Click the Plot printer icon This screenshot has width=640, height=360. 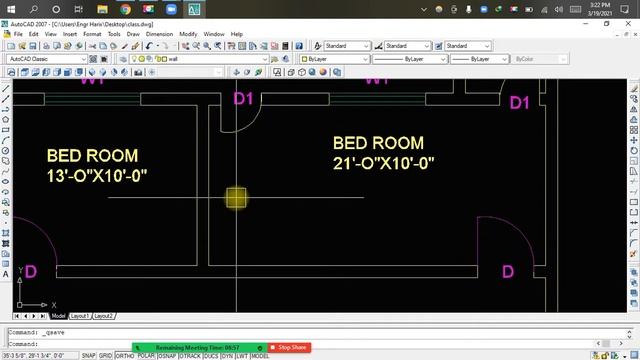coord(46,46)
